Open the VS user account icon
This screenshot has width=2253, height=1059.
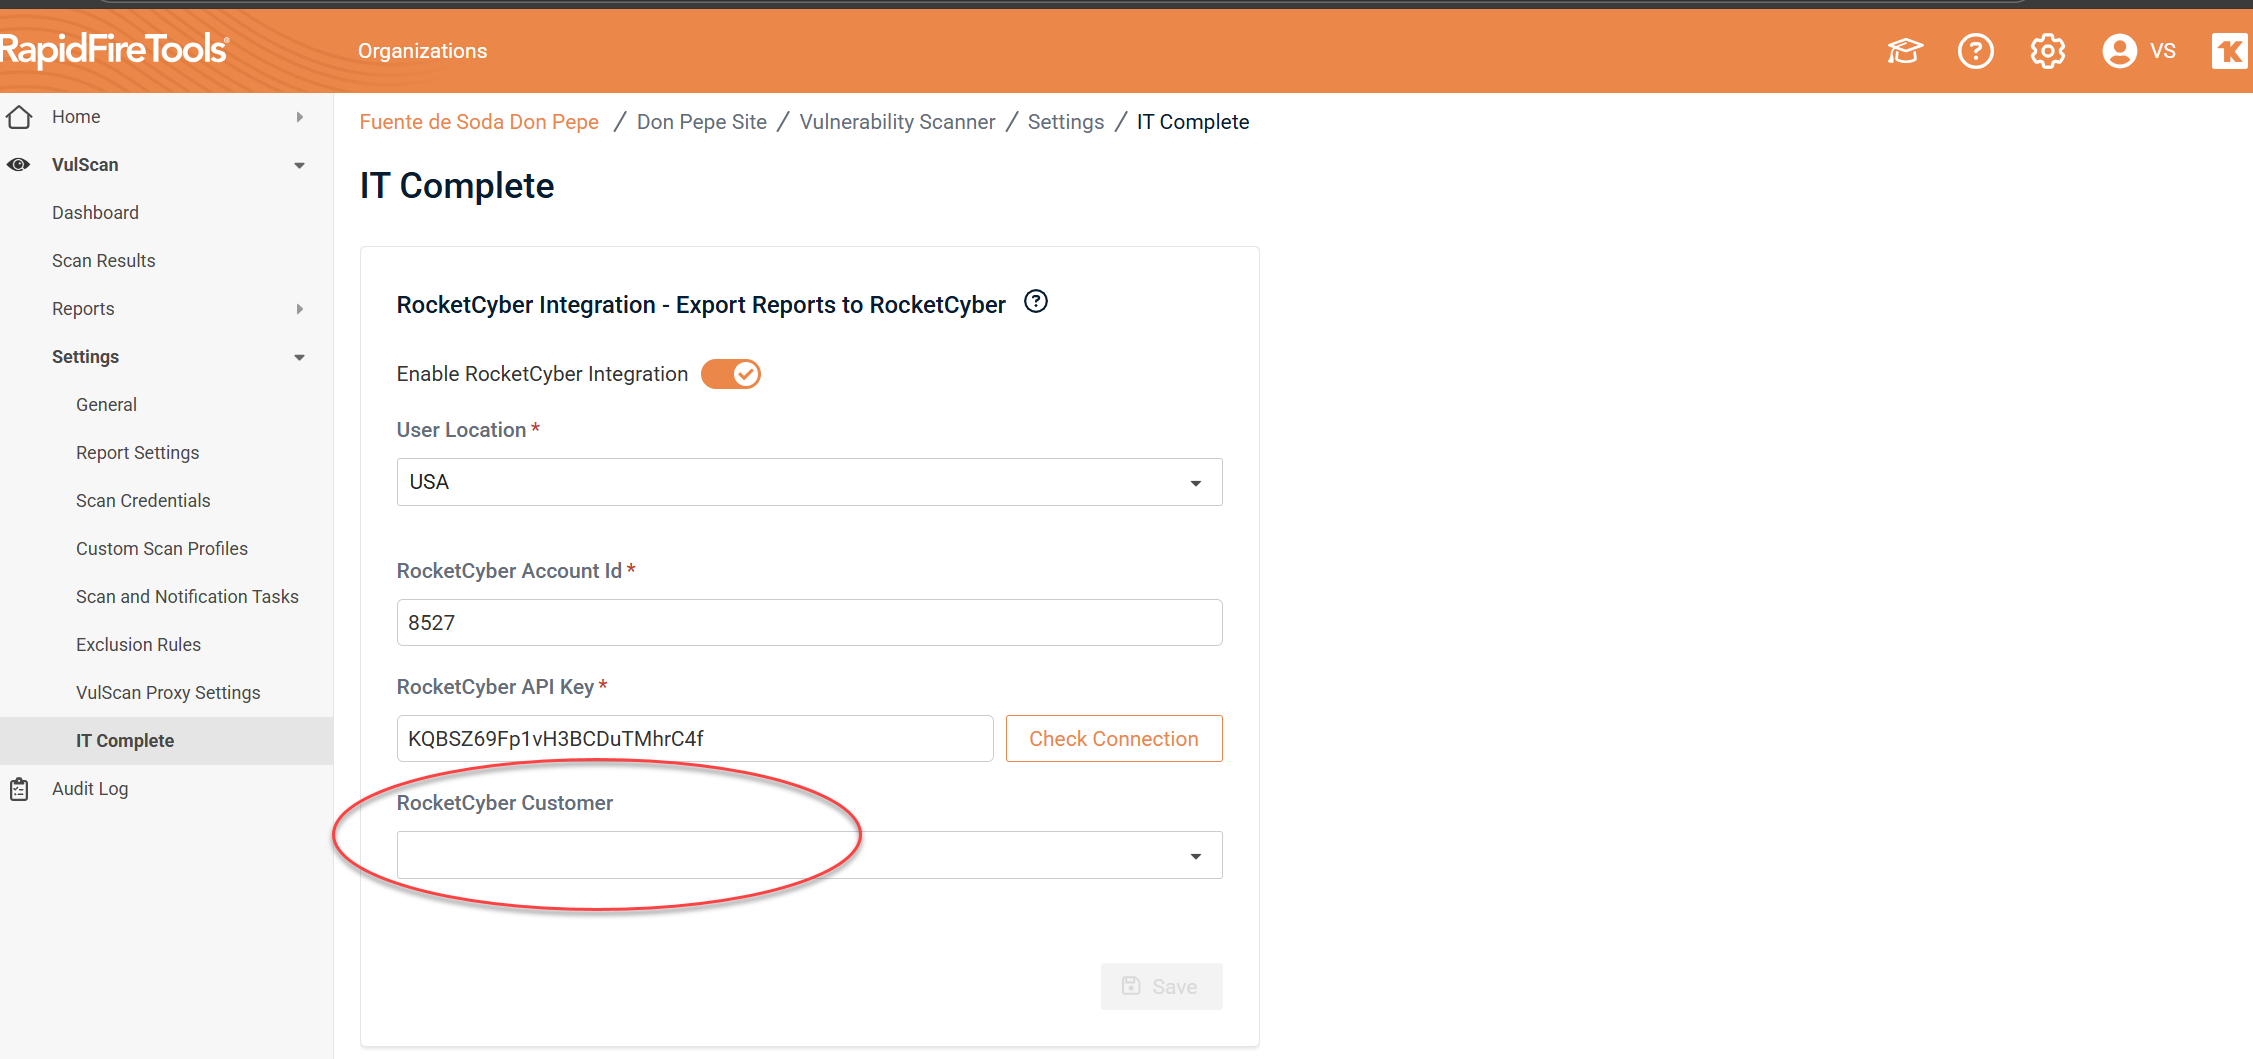pyautogui.click(x=2119, y=51)
